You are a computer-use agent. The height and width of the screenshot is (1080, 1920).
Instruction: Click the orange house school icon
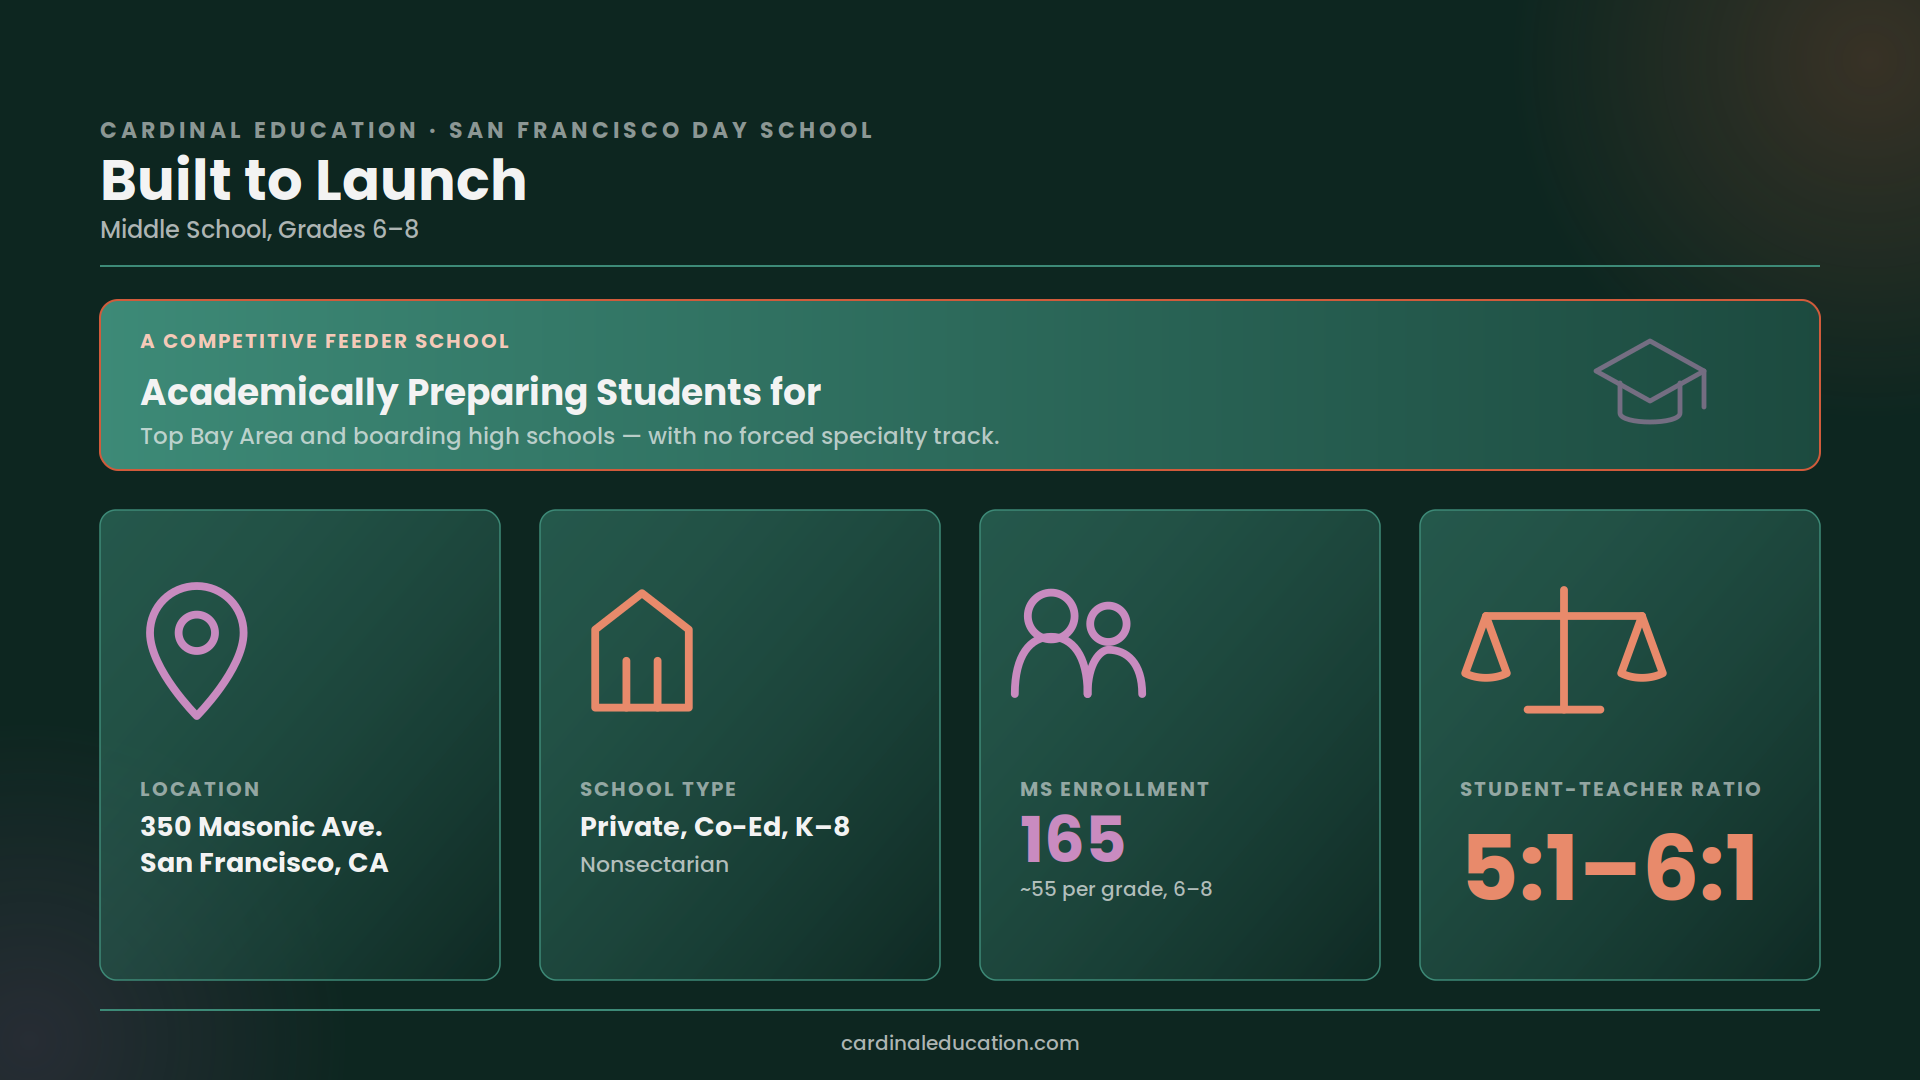[642, 650]
